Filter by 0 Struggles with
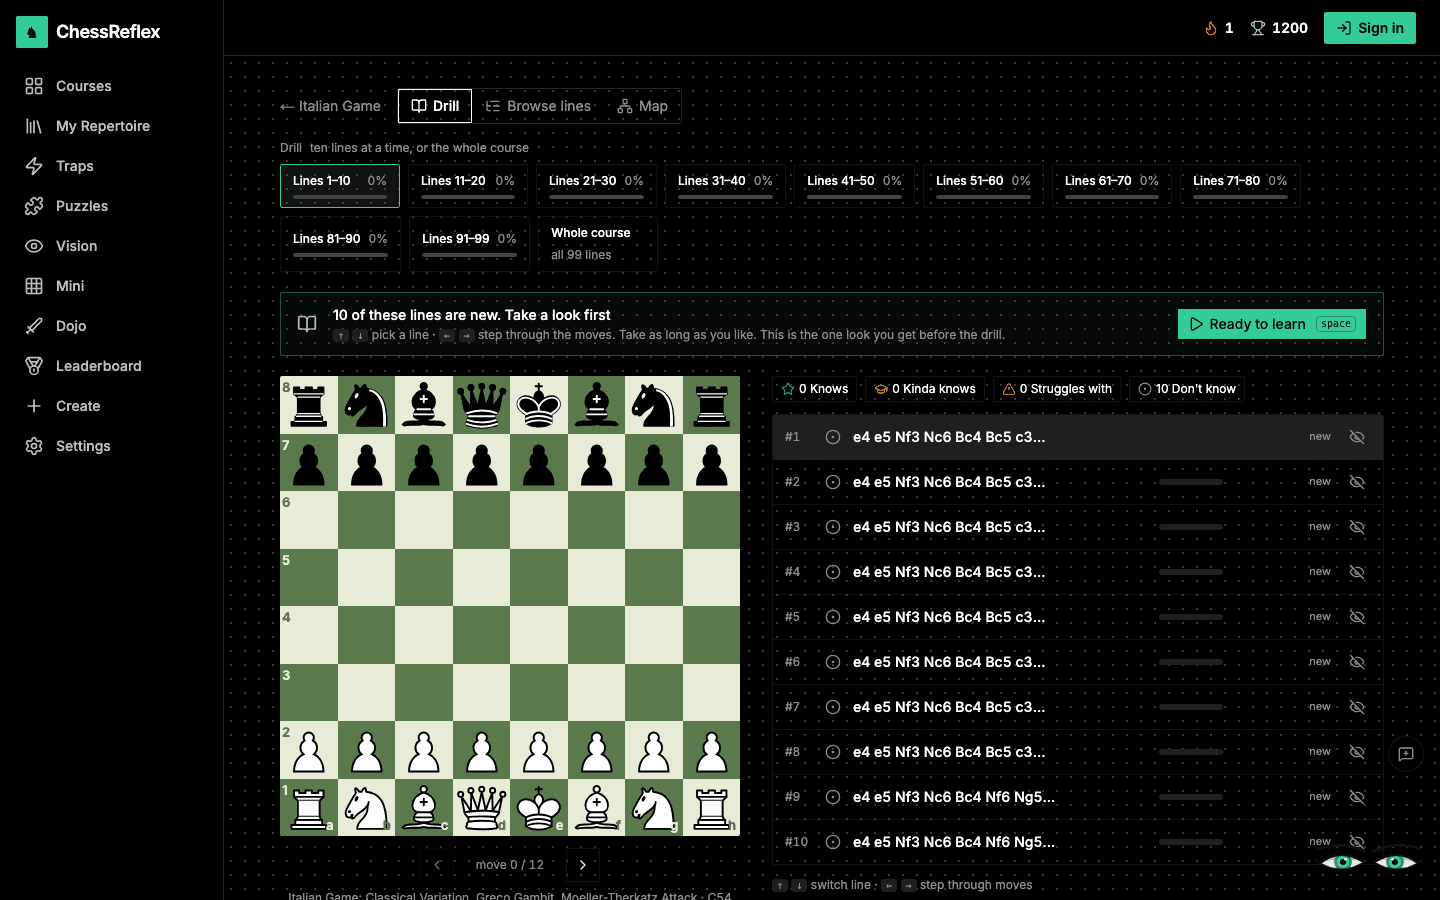 click(x=1057, y=389)
